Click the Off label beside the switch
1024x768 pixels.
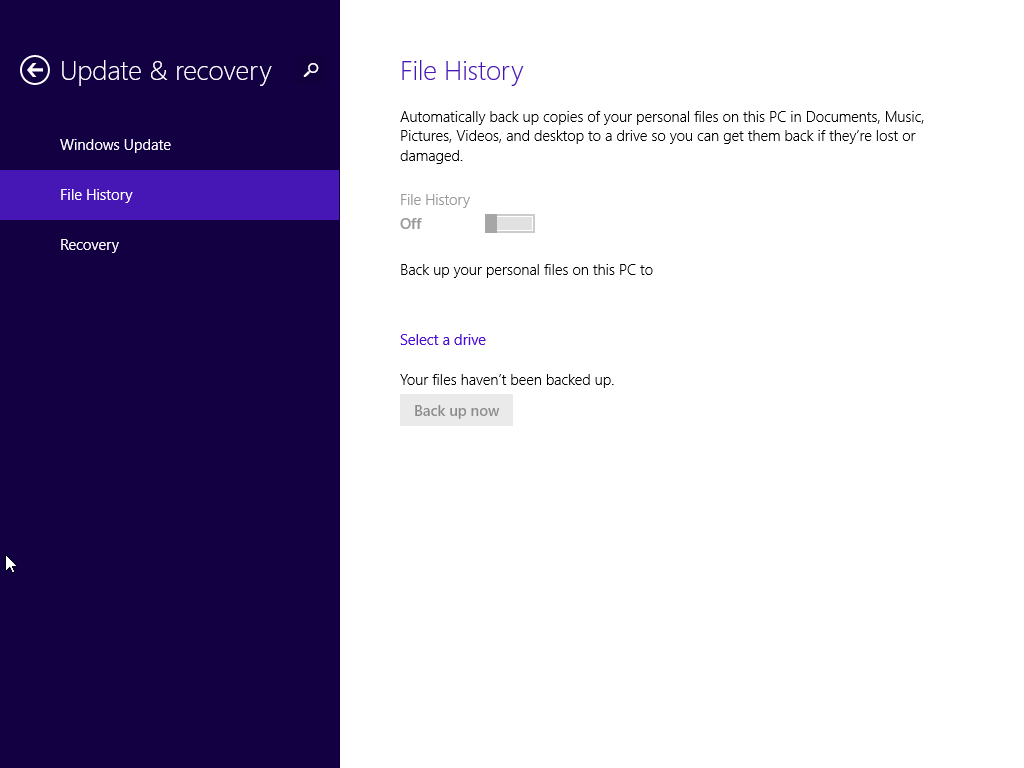click(411, 224)
